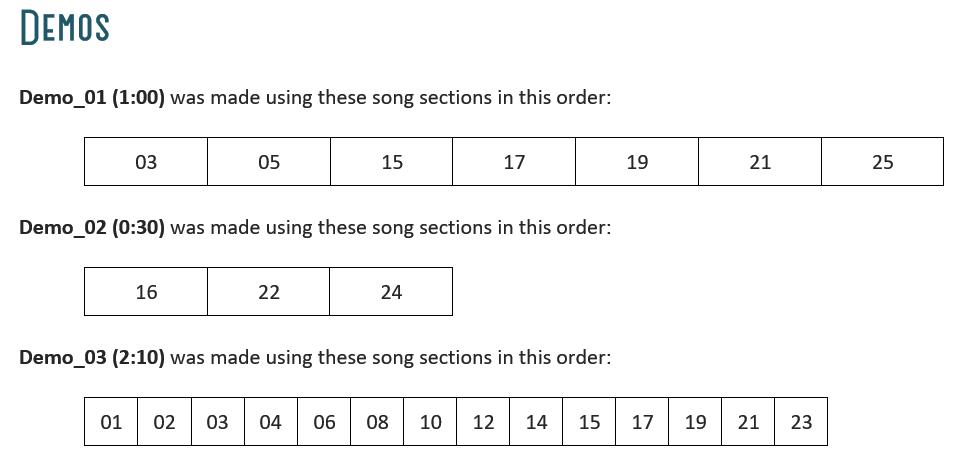Click cell 10 in Demo_03 table
Image resolution: width=967 pixels, height=457 pixels.
click(x=430, y=422)
